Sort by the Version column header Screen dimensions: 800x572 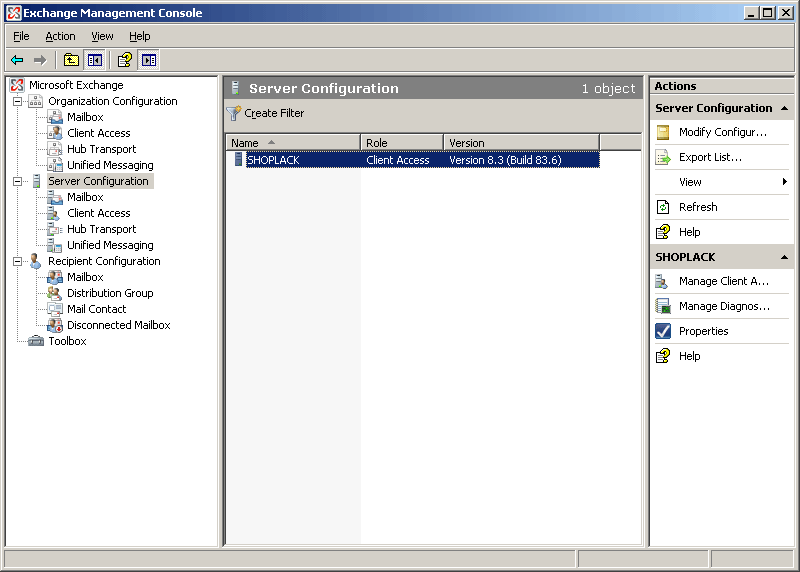[x=521, y=143]
